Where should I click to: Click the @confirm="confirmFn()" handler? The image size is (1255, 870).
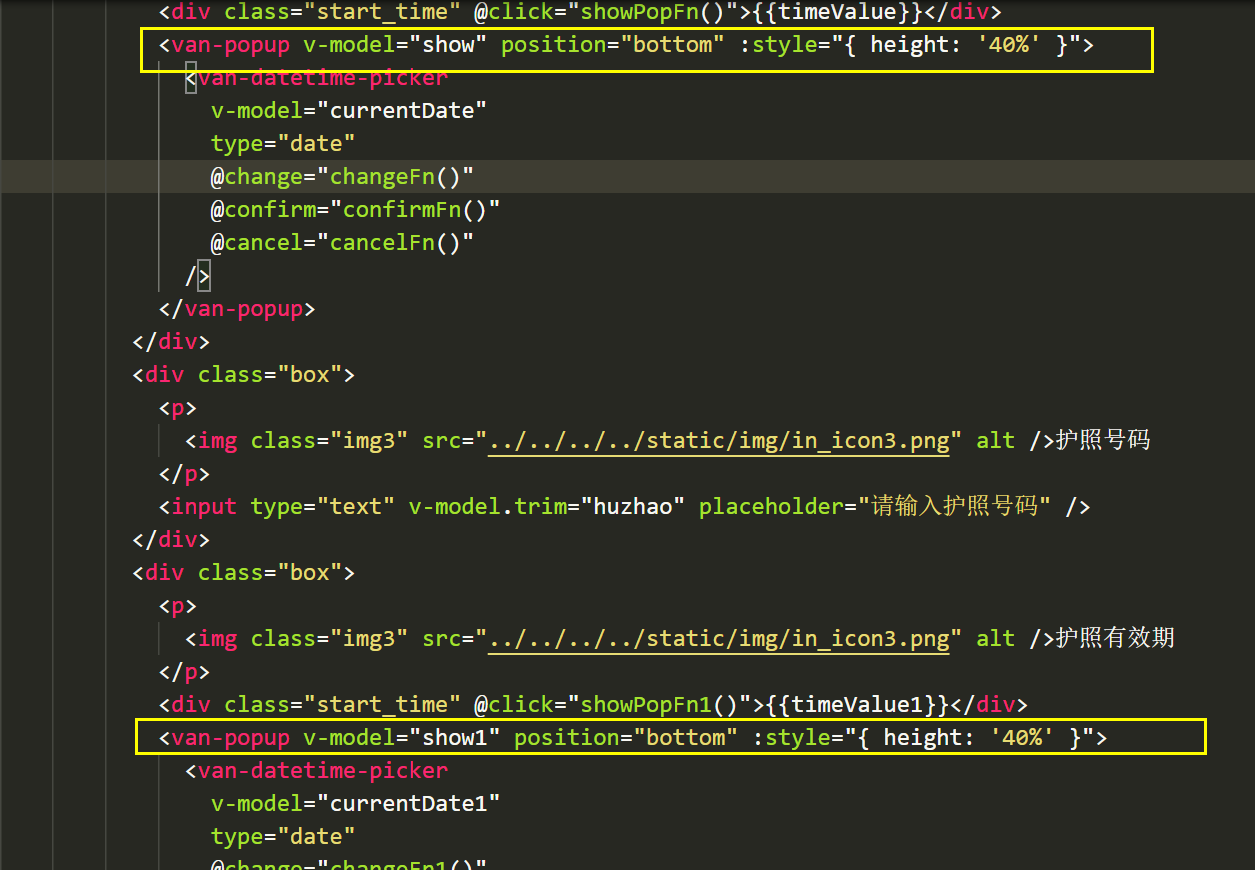352,209
